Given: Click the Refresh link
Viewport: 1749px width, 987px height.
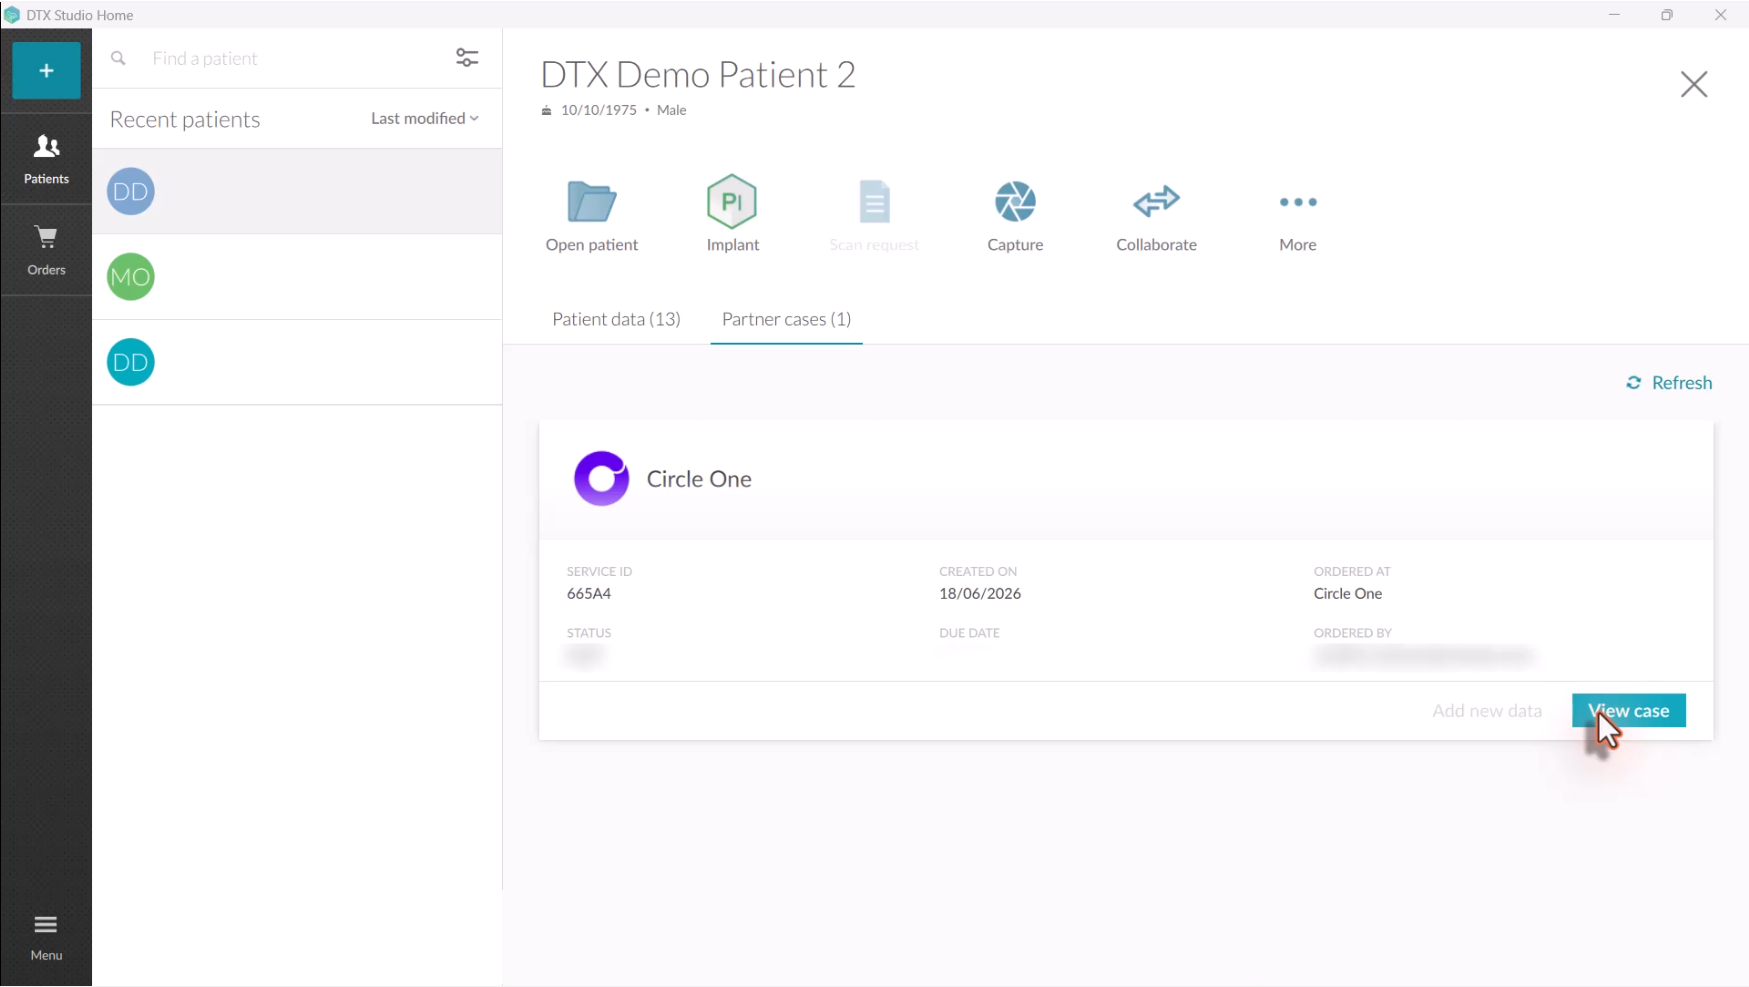Looking at the screenshot, I should 1669,383.
